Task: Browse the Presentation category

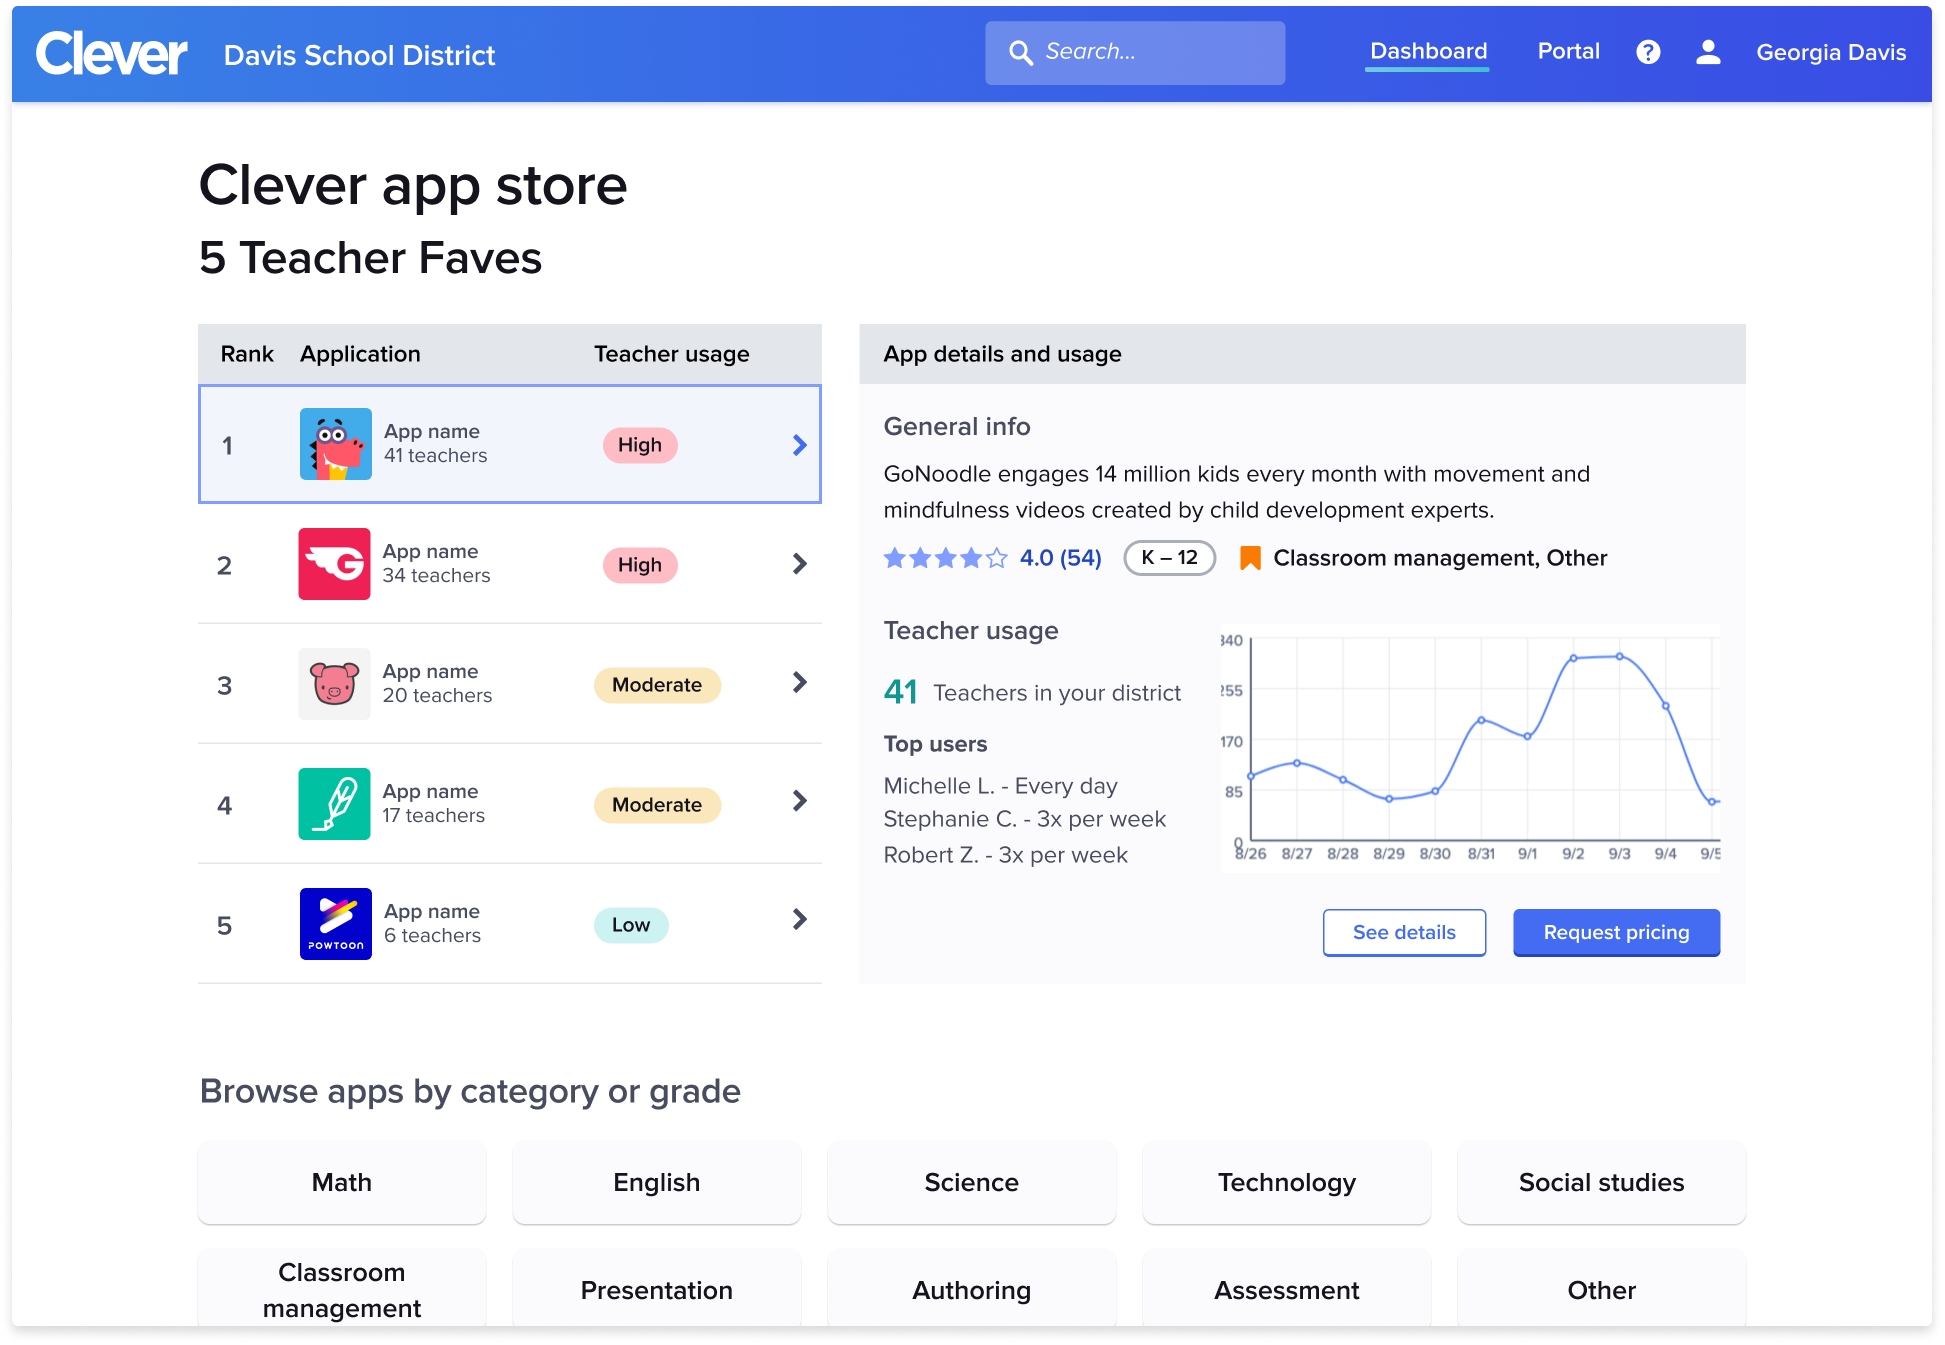Action: pyautogui.click(x=657, y=1289)
